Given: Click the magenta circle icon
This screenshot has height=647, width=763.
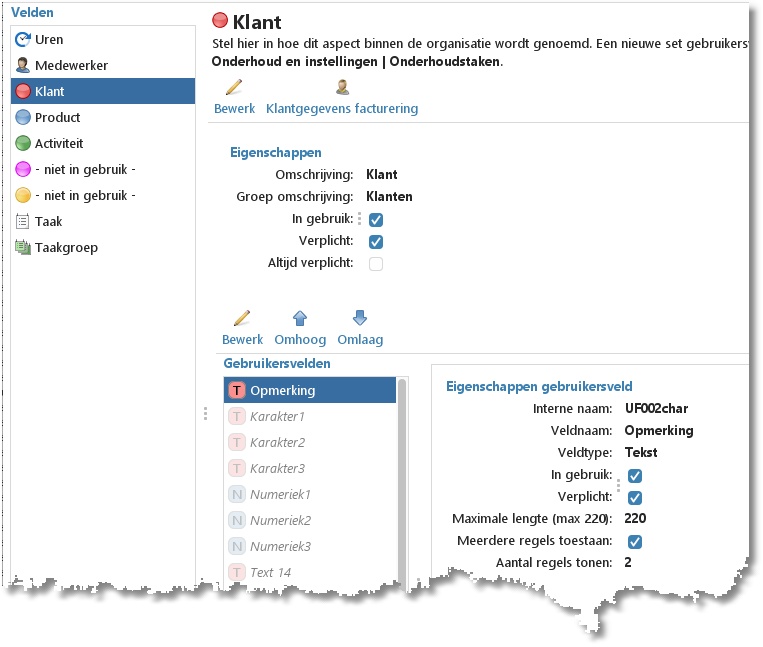Looking at the screenshot, I should 23,169.
